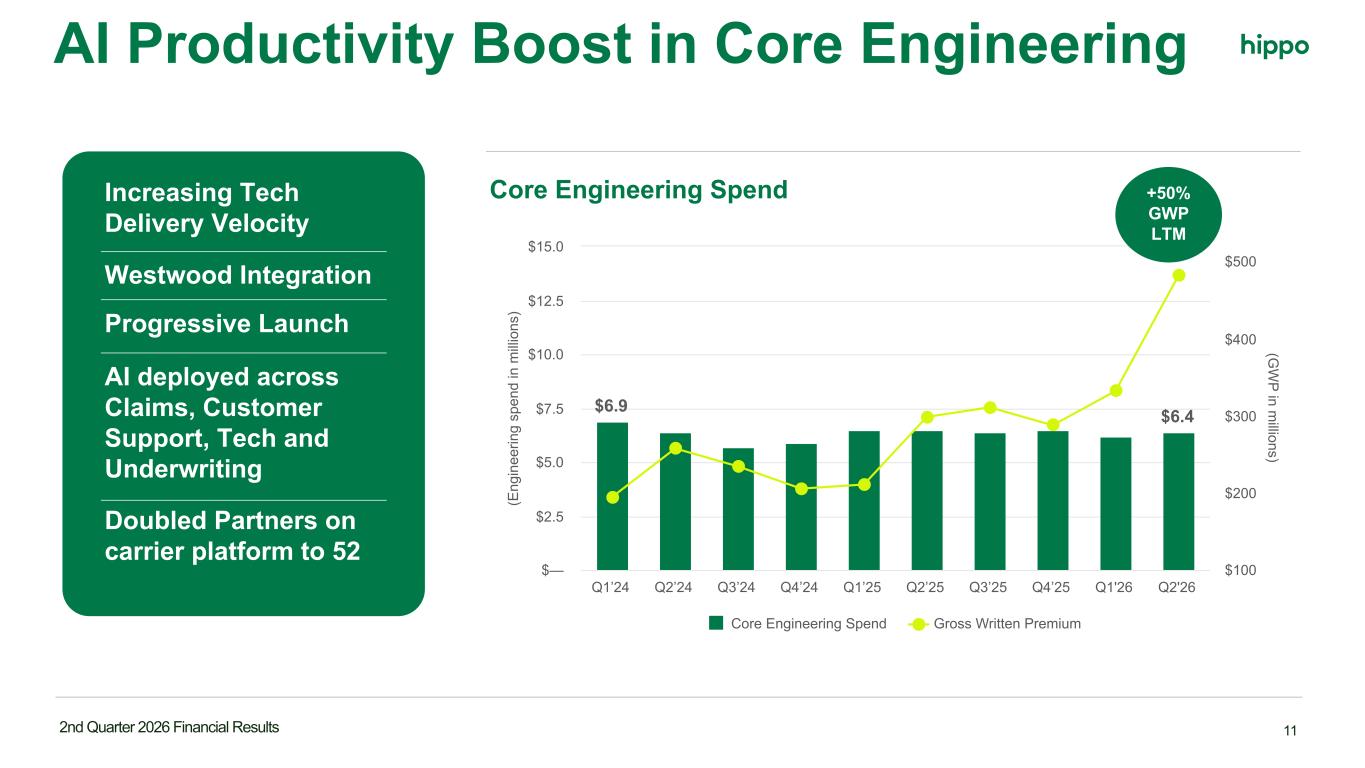The image size is (1365, 768).
Task: Select the Q2'25 engineering spend bar
Action: (927, 500)
